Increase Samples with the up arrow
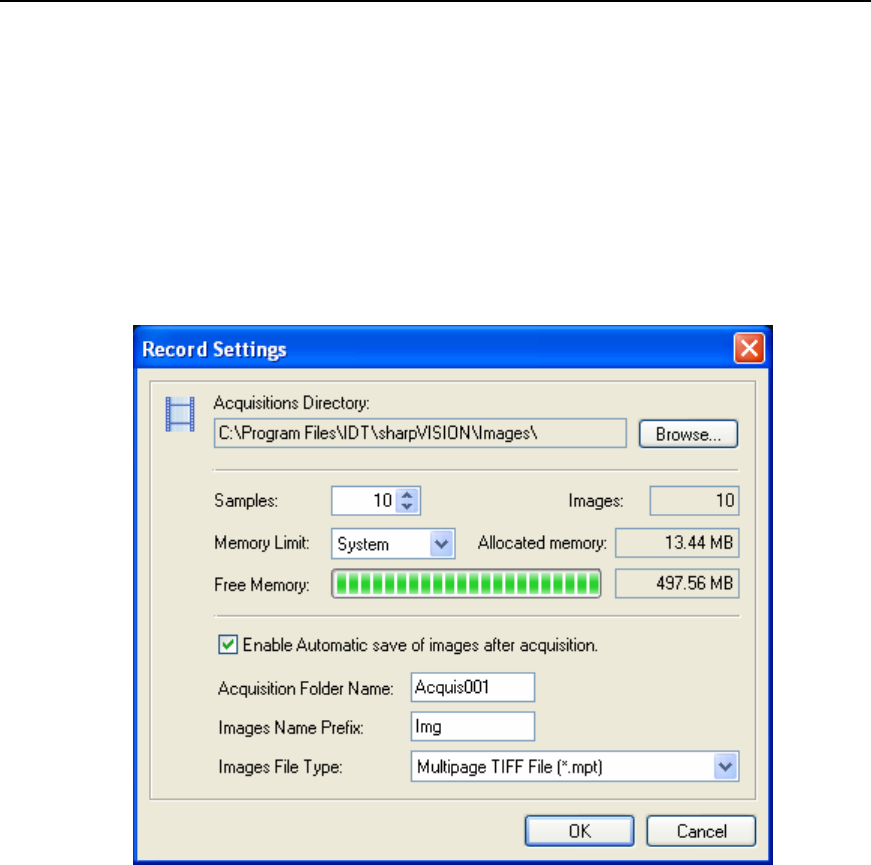Viewport: 871px width, 865px height. click(406, 495)
